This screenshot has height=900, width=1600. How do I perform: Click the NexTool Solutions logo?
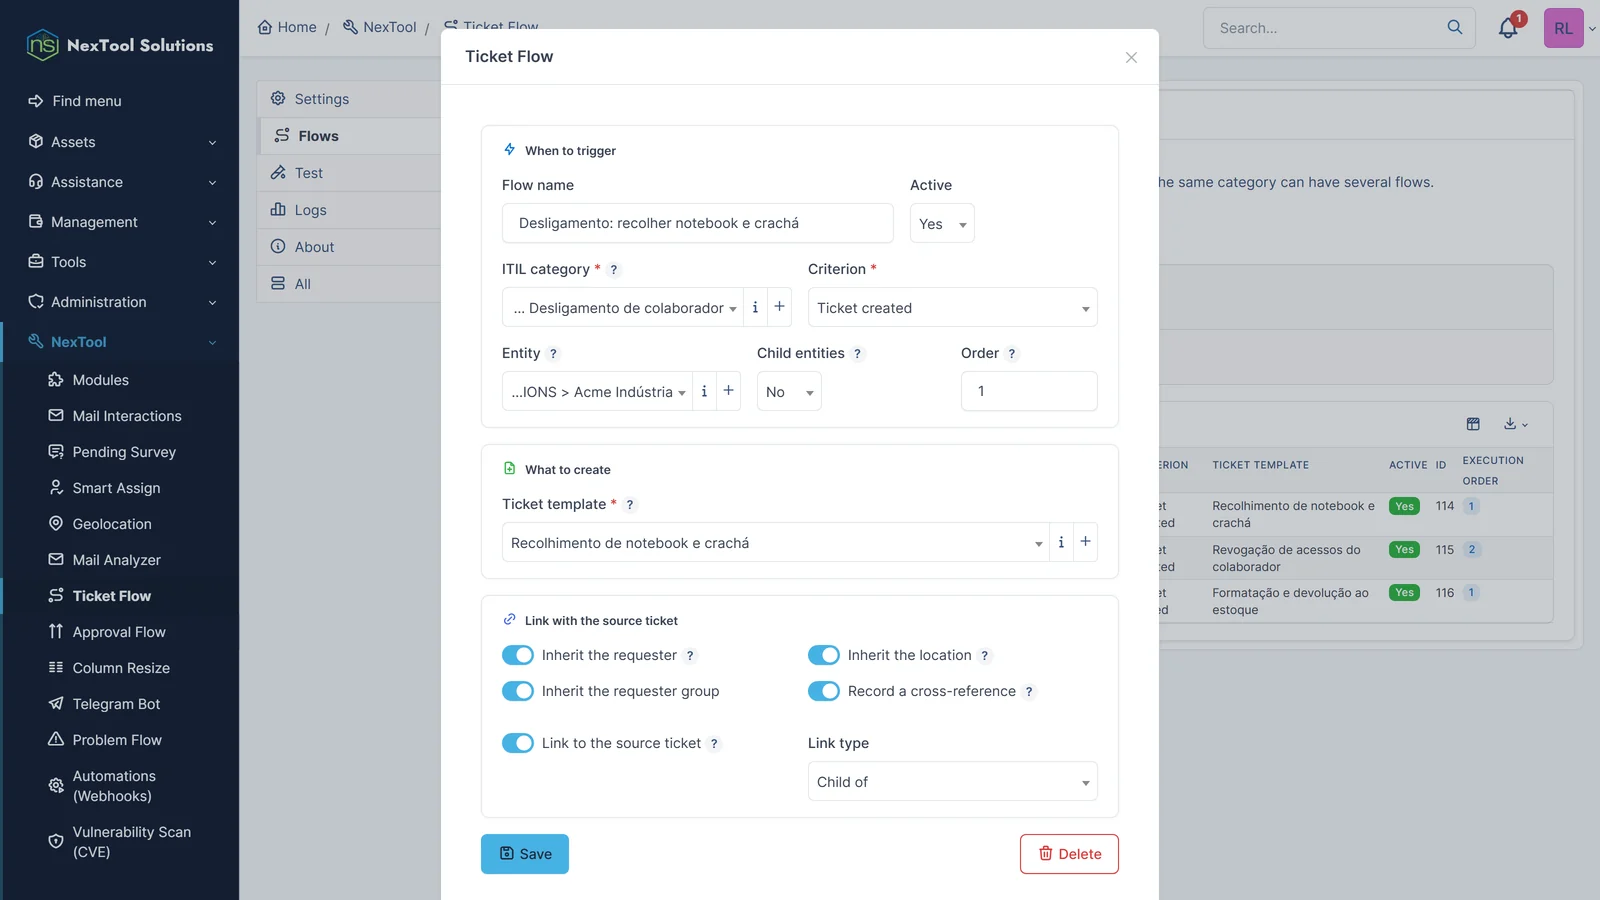click(x=120, y=45)
